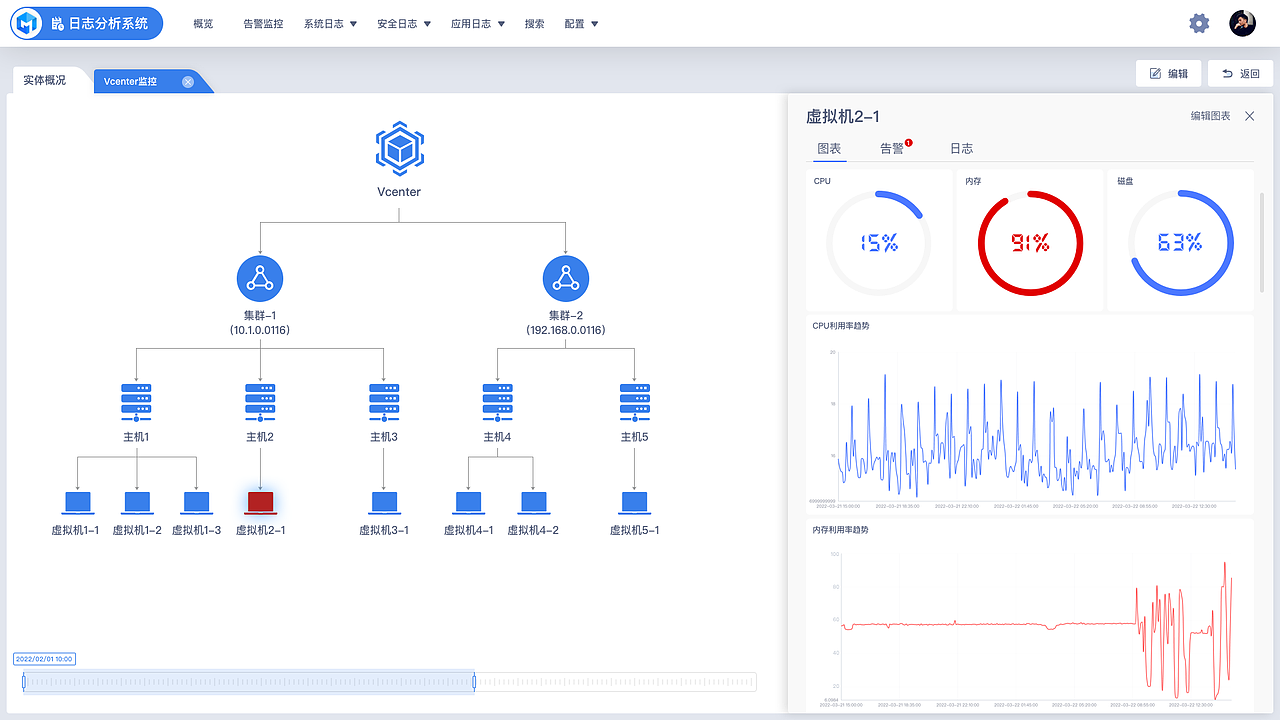Open the settings gear icon

click(x=1199, y=22)
